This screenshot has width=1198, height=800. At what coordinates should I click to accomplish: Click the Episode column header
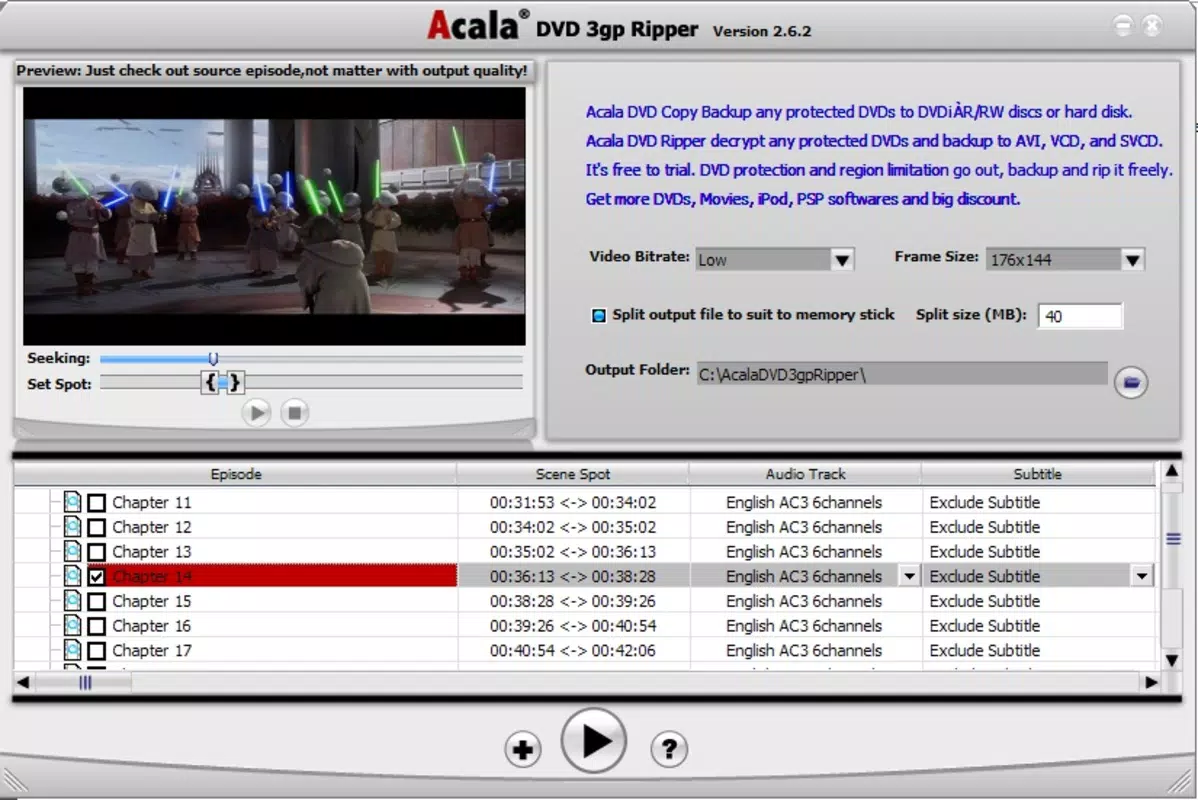coord(235,474)
